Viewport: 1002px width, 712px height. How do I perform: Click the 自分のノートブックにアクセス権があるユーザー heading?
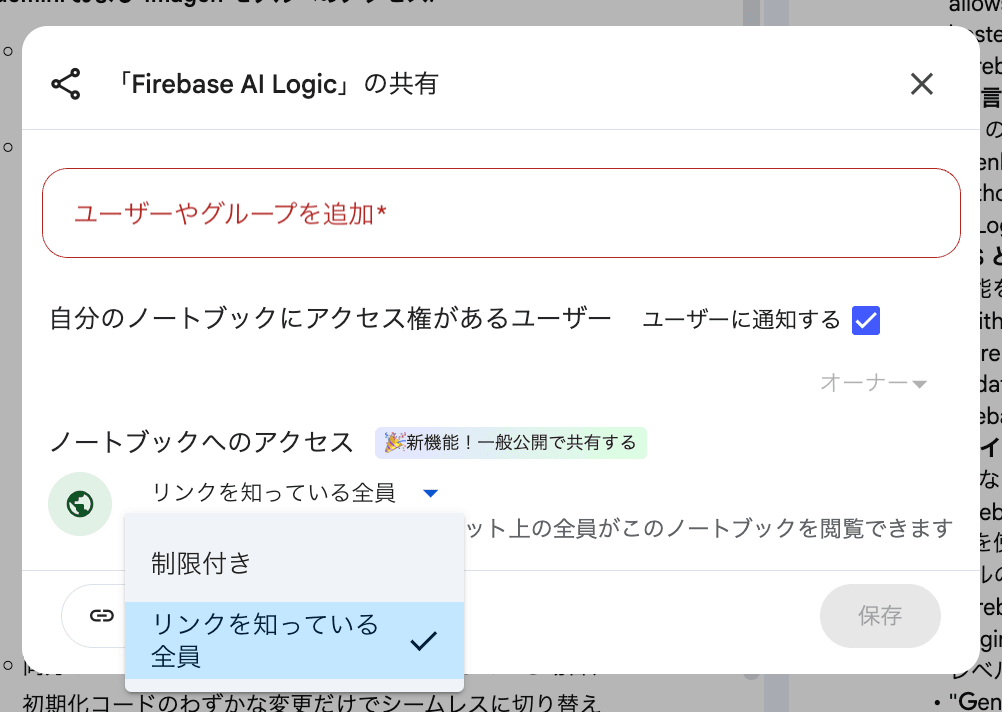(x=330, y=318)
